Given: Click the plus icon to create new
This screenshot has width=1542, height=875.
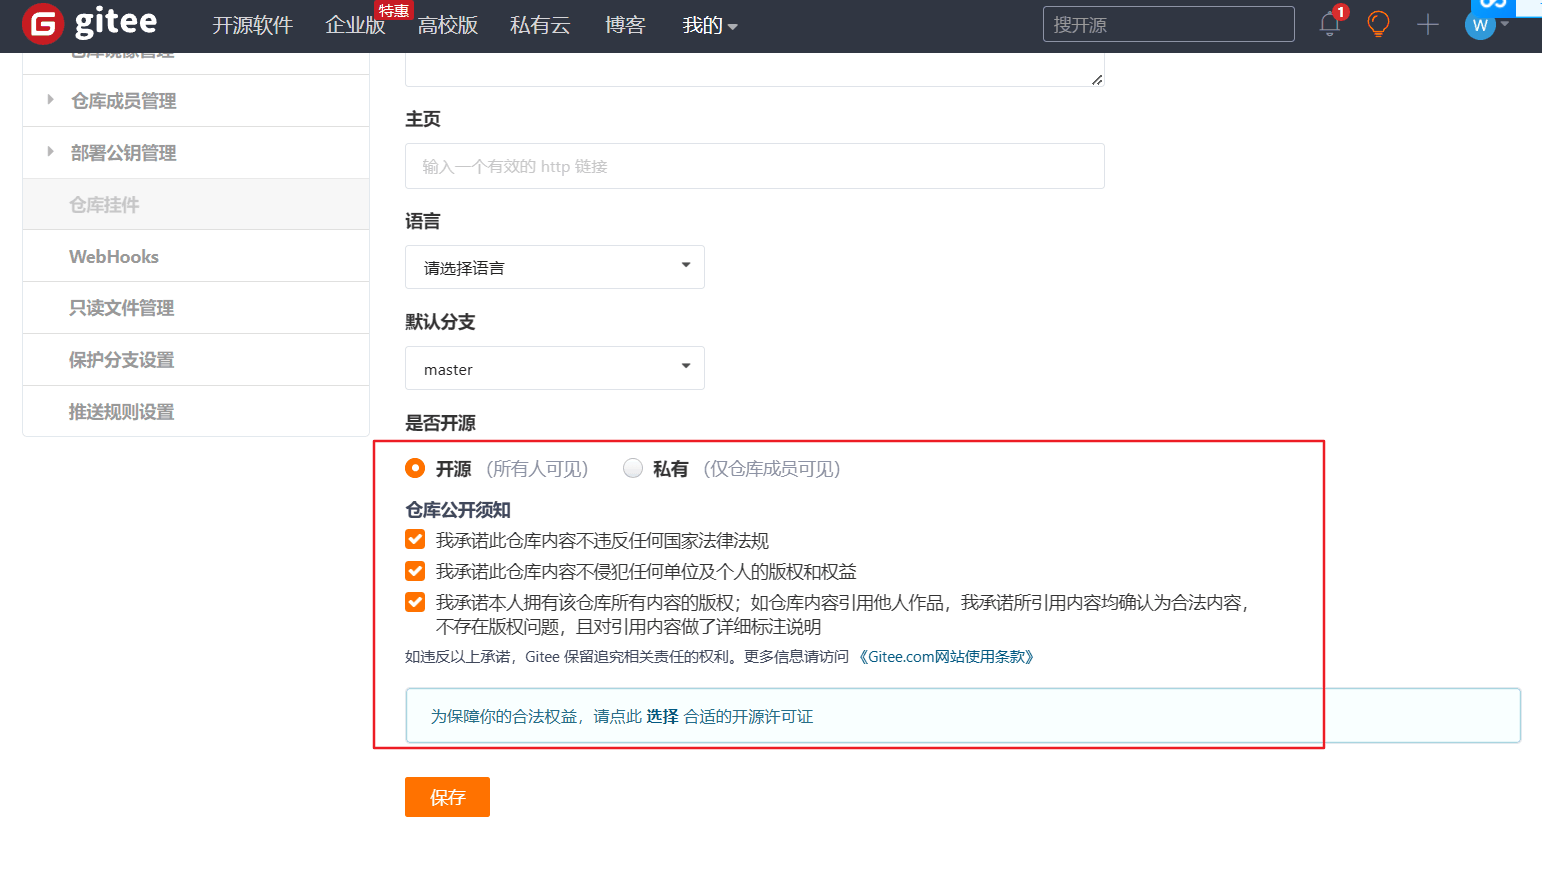Looking at the screenshot, I should click(1428, 25).
